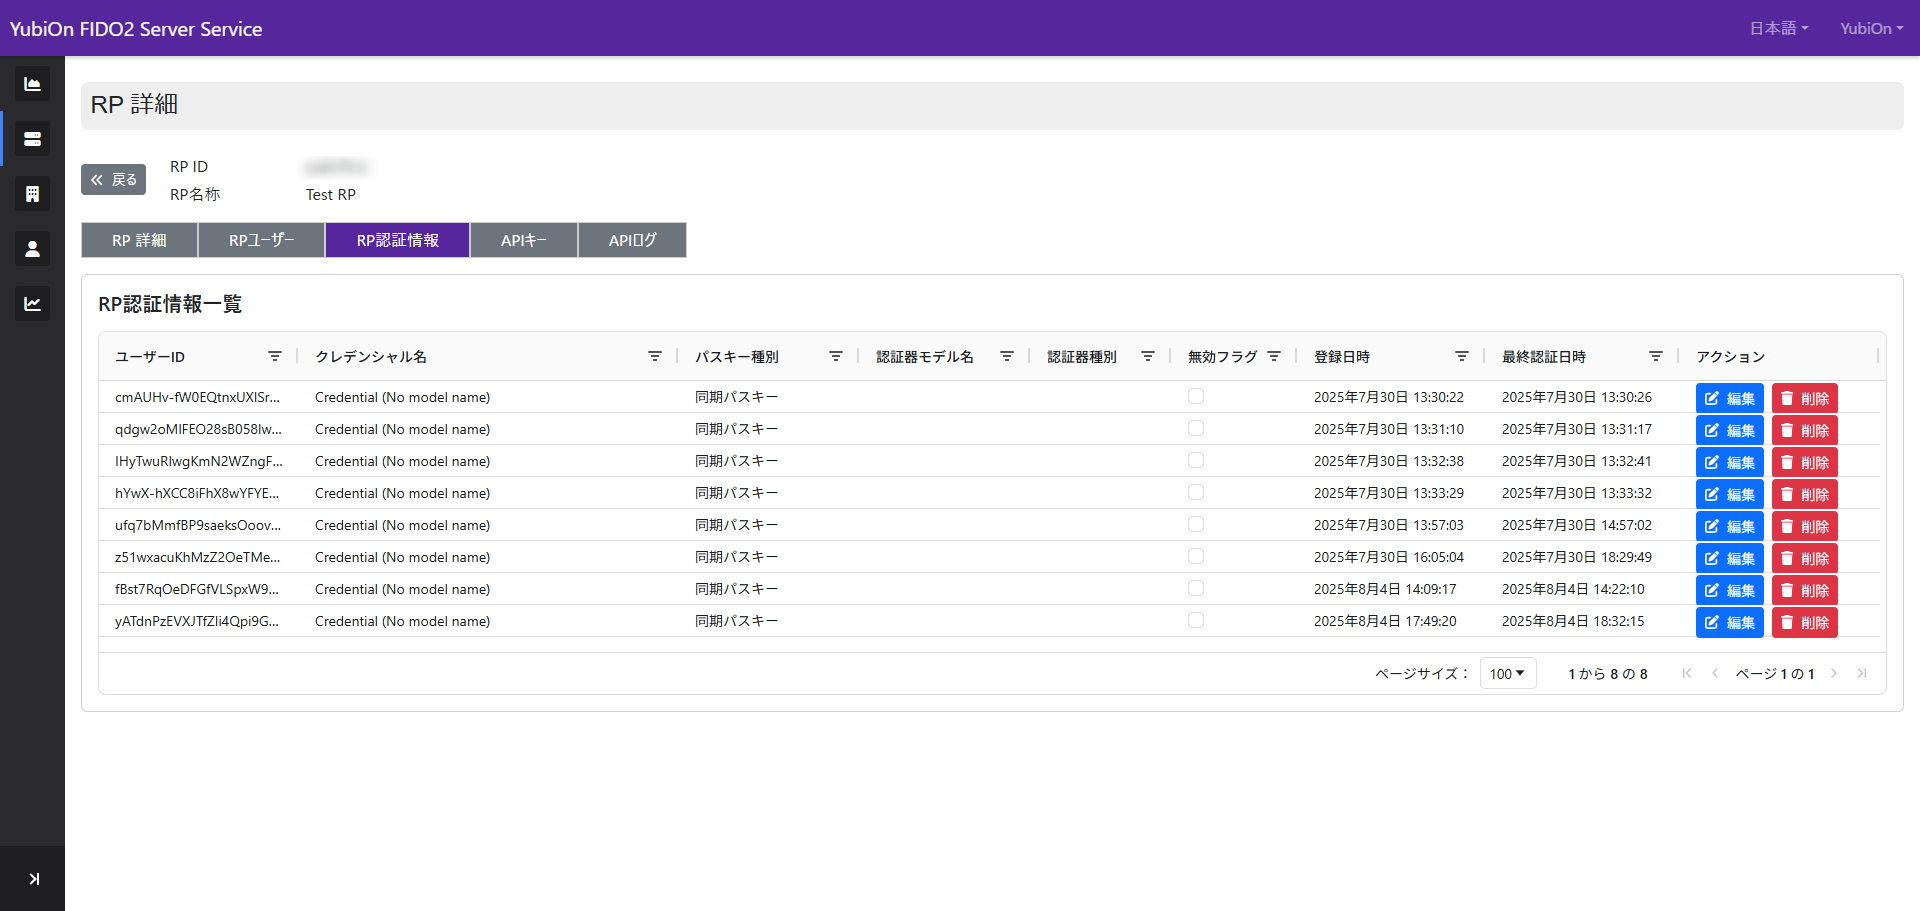Sort by the ユーザーID column header
The height and width of the screenshot is (911, 1920).
150,357
